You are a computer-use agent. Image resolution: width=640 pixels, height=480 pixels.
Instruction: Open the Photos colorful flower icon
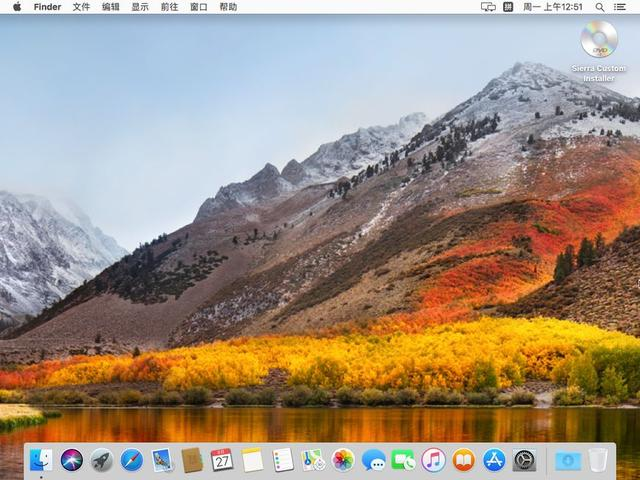point(343,460)
